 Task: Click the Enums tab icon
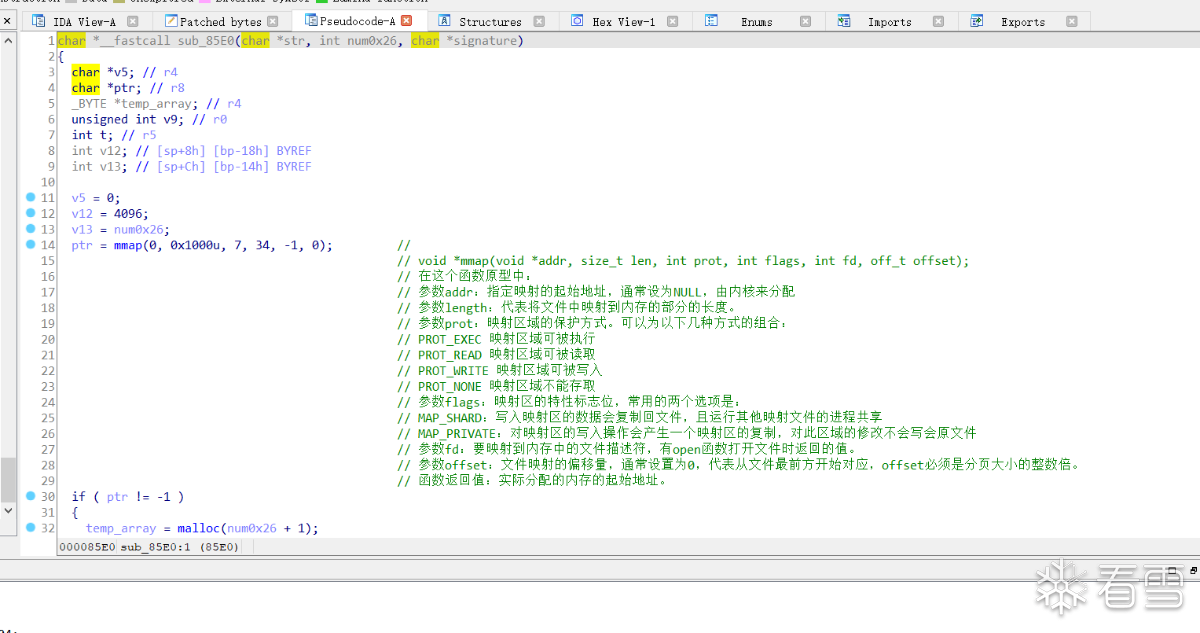coord(711,21)
